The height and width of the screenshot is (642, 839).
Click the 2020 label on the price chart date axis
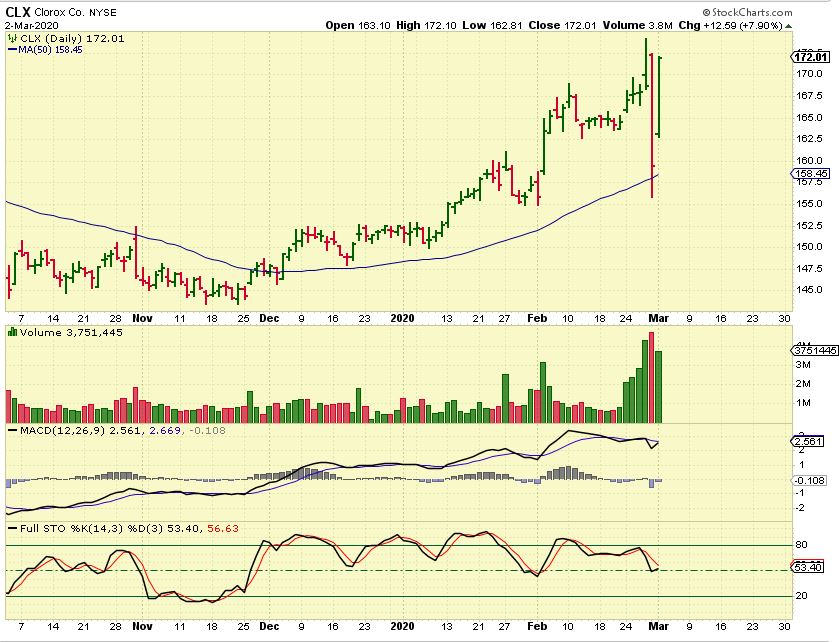click(x=402, y=318)
